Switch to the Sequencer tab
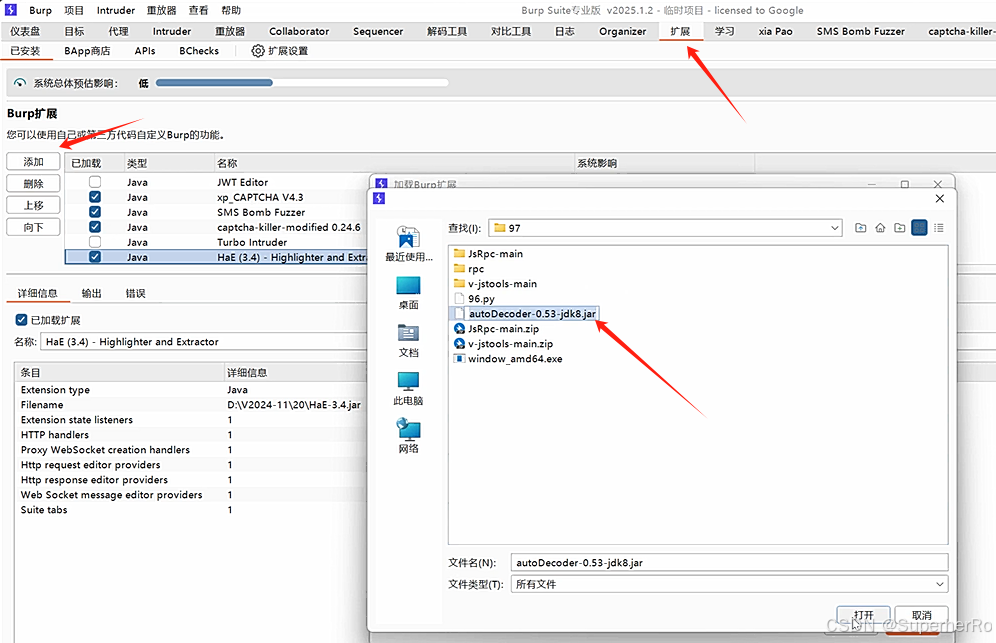 click(x=378, y=31)
